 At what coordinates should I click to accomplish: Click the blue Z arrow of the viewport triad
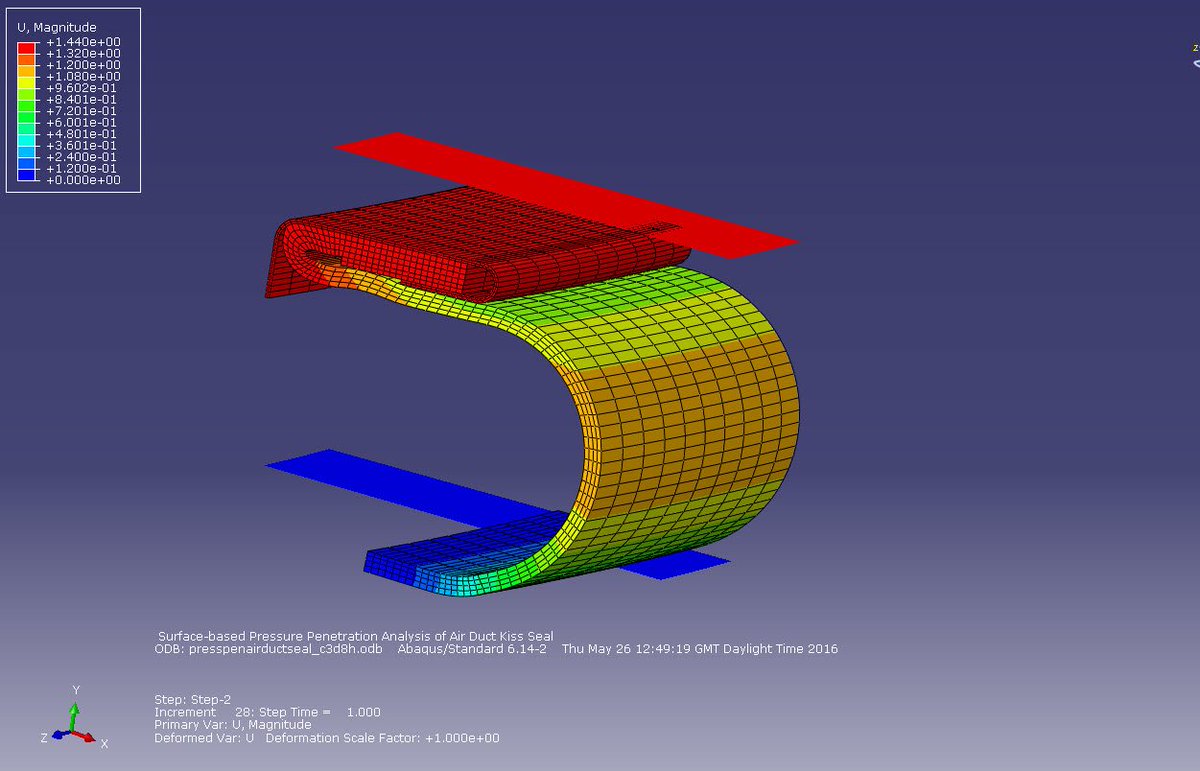(59, 735)
